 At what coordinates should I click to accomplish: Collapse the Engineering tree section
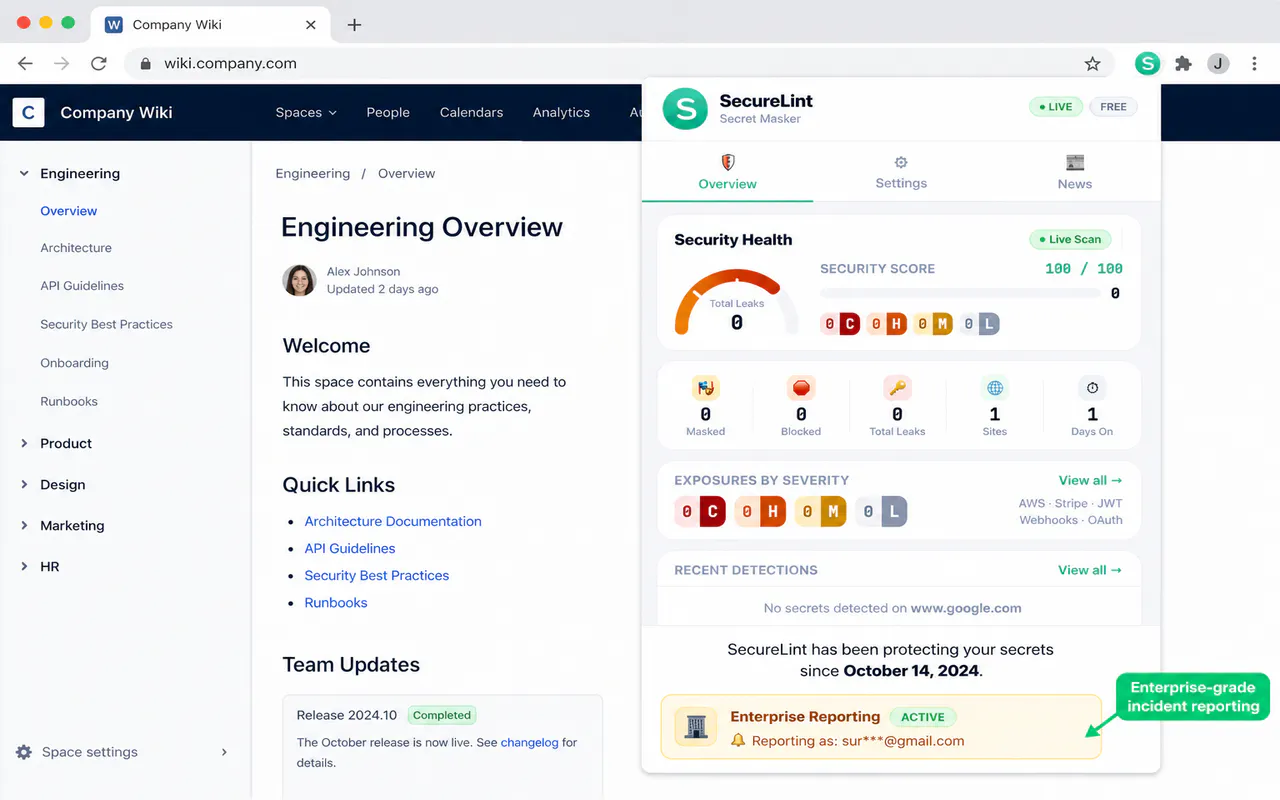tap(24, 173)
